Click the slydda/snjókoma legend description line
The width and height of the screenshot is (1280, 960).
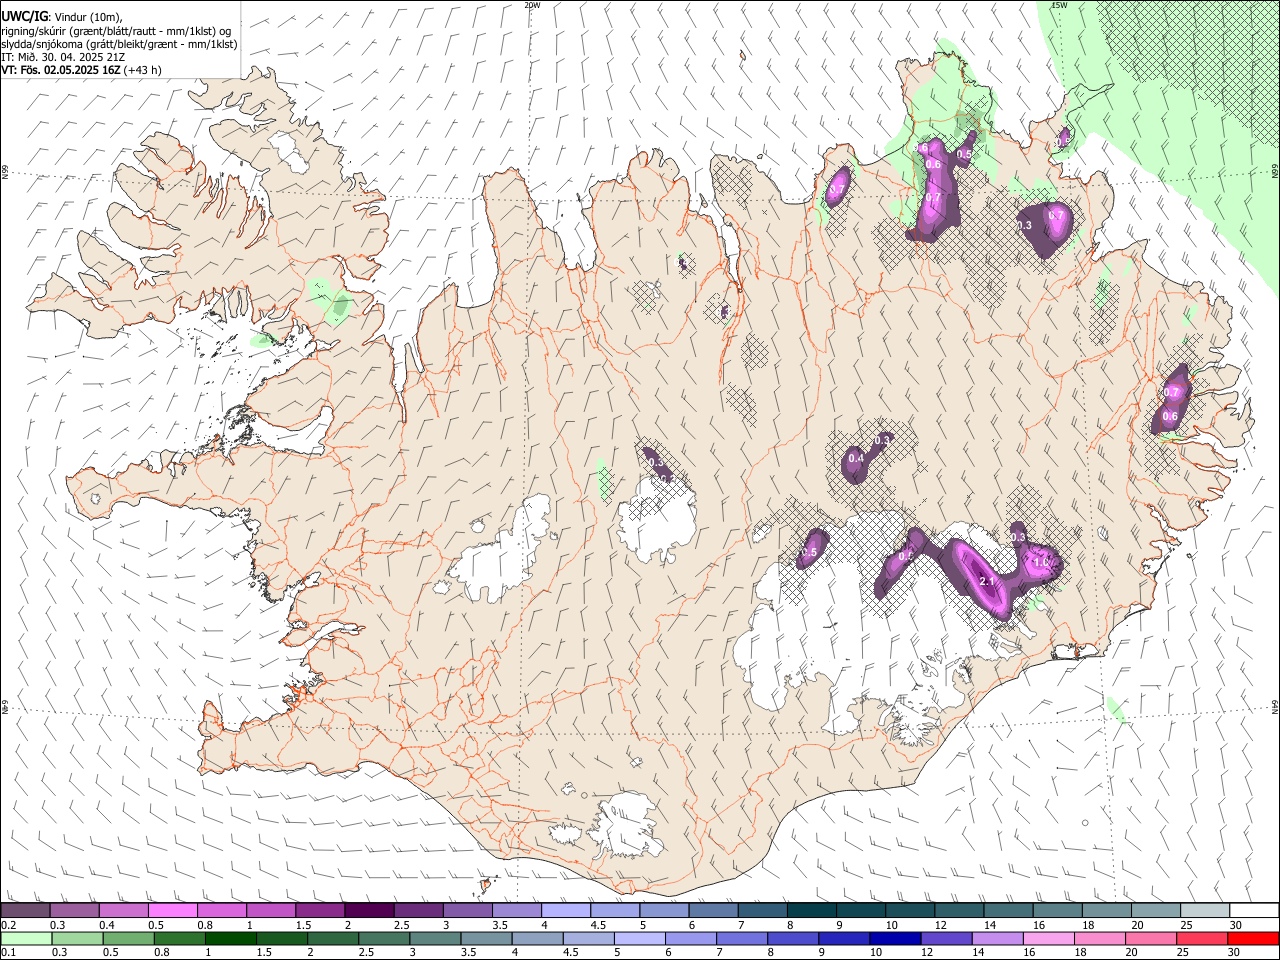119,44
